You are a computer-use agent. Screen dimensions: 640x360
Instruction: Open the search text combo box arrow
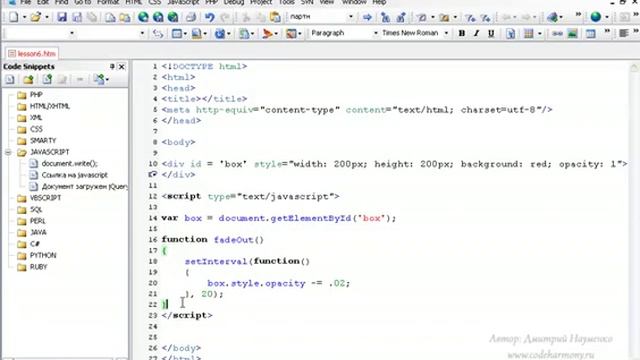(351, 17)
